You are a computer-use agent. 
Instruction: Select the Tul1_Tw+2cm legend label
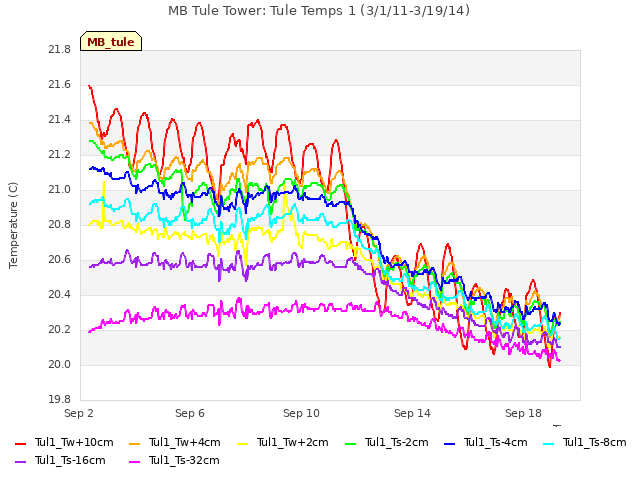coord(293,442)
